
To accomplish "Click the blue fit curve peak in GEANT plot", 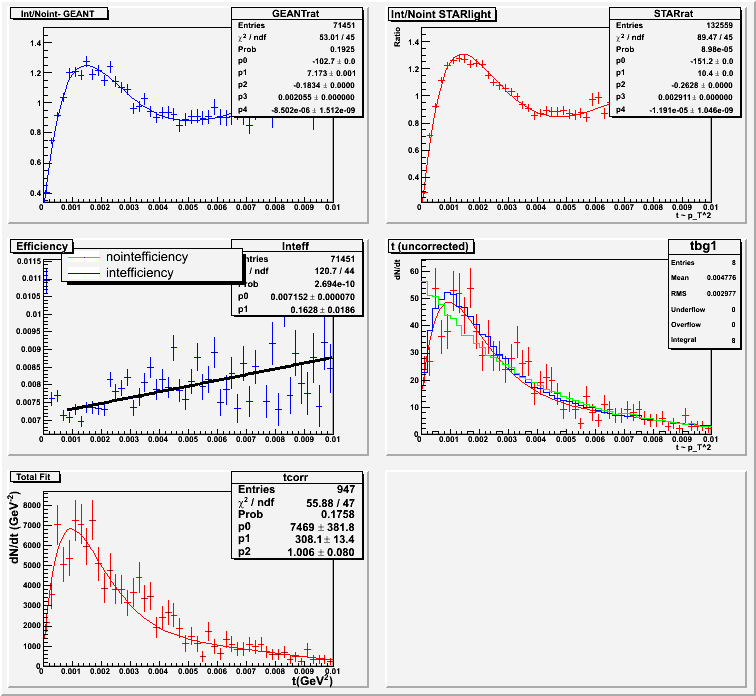I will coord(88,63).
